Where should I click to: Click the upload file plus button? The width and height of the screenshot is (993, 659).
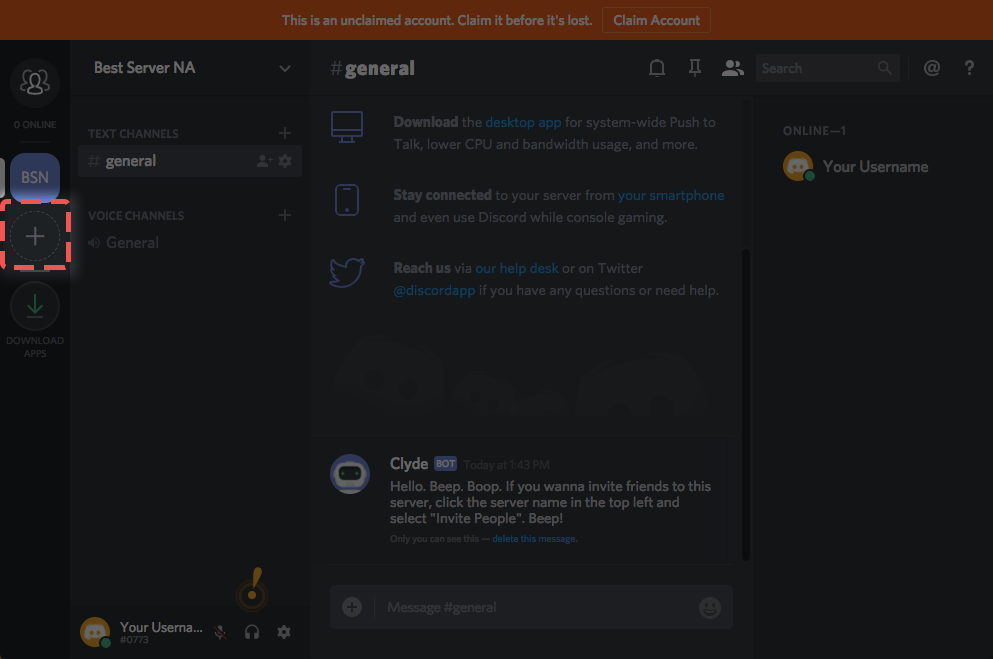tap(352, 607)
